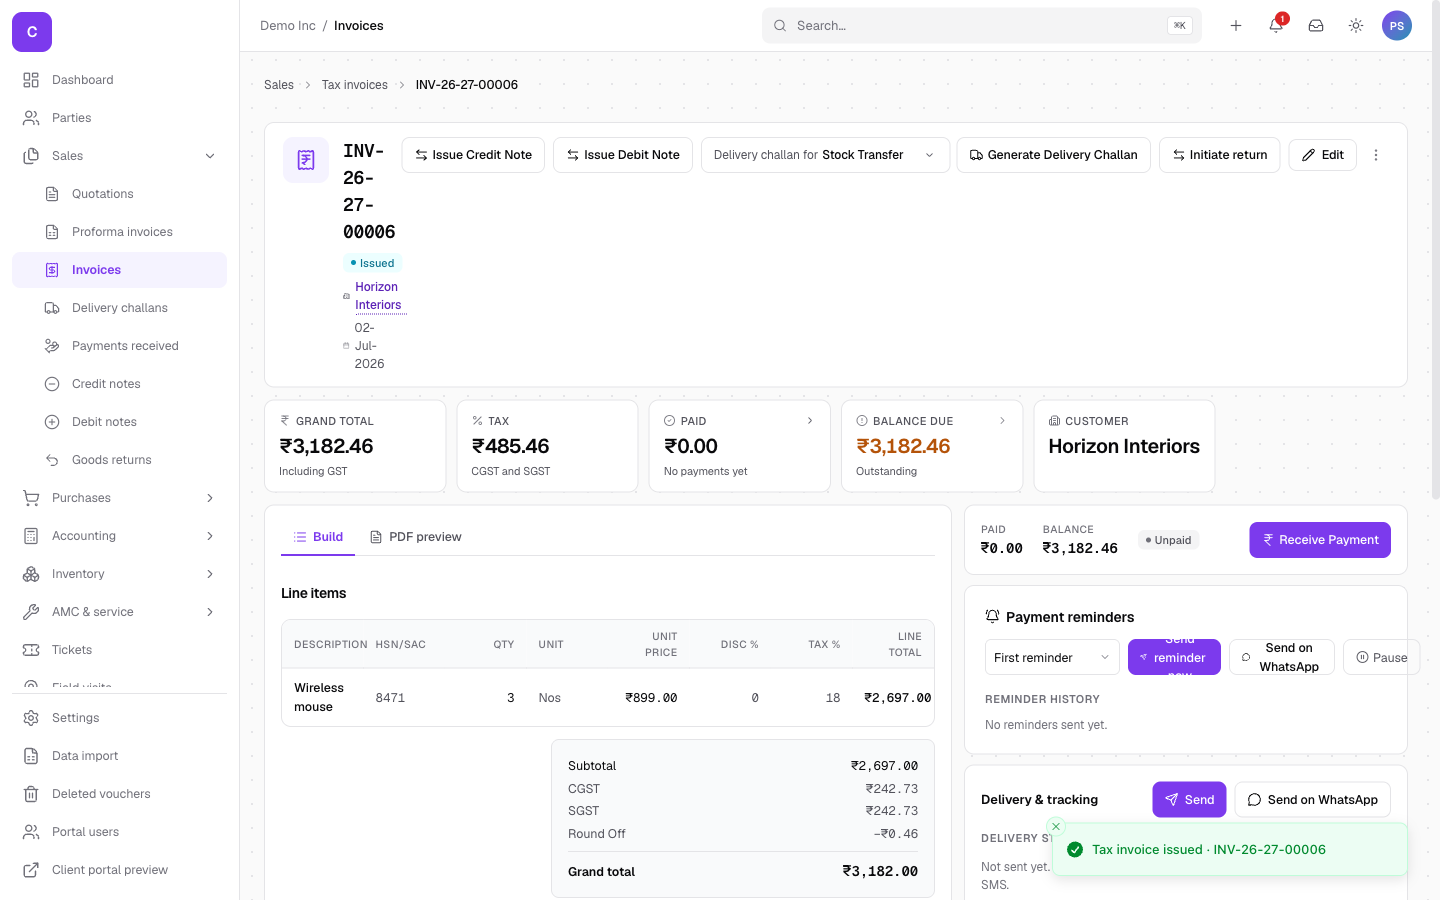Select the Build tab
The height and width of the screenshot is (900, 1440).
click(x=318, y=537)
